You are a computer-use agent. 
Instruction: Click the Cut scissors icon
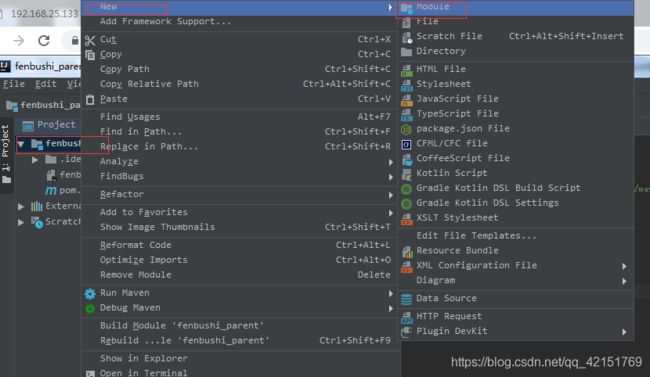(x=90, y=40)
